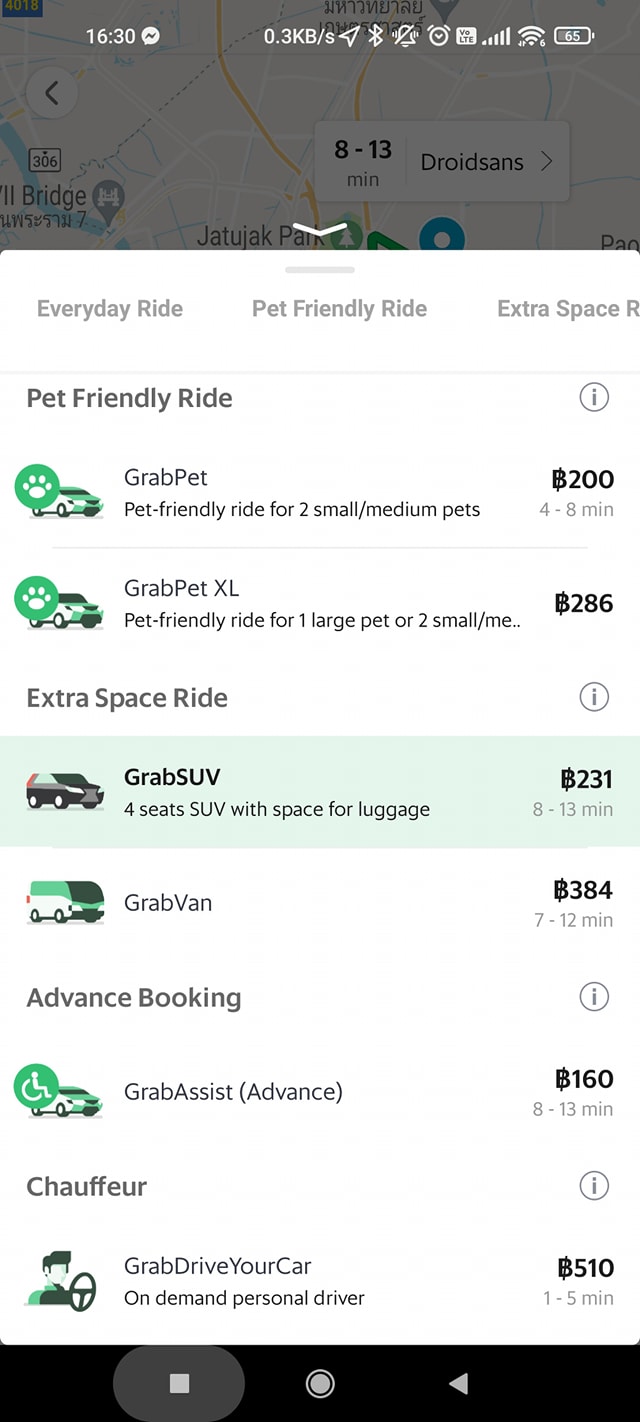The height and width of the screenshot is (1422, 640).
Task: Select the GrabSUV ride option
Action: pyautogui.click(x=320, y=793)
